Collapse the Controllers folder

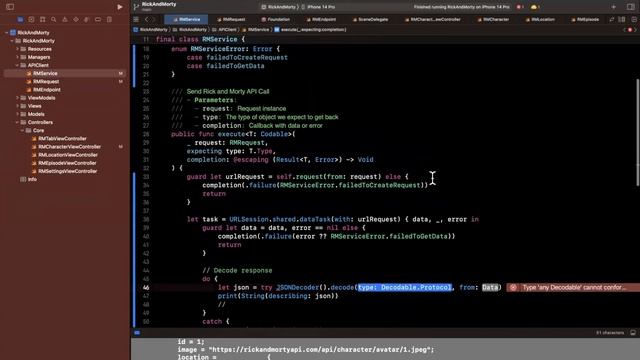(x=17, y=122)
